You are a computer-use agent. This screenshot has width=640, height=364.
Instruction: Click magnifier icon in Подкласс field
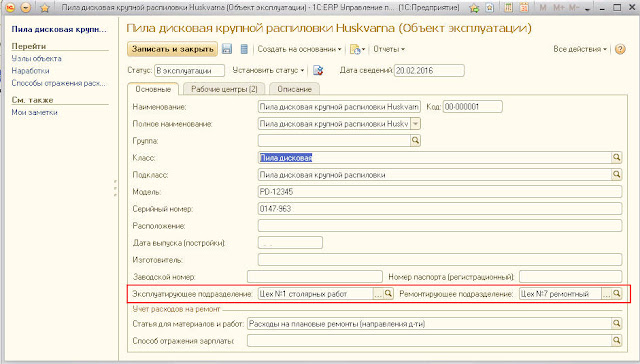coord(616,175)
